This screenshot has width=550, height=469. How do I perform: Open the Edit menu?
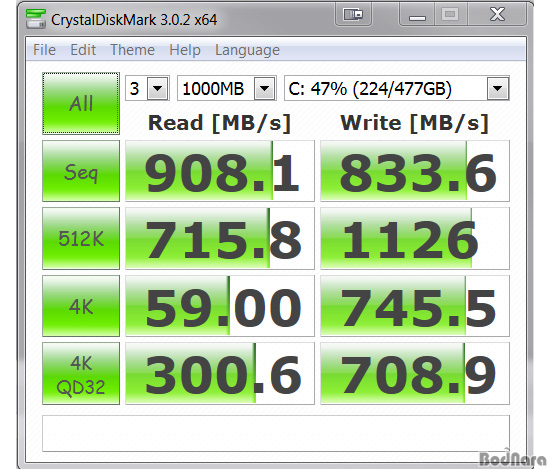tap(83, 50)
